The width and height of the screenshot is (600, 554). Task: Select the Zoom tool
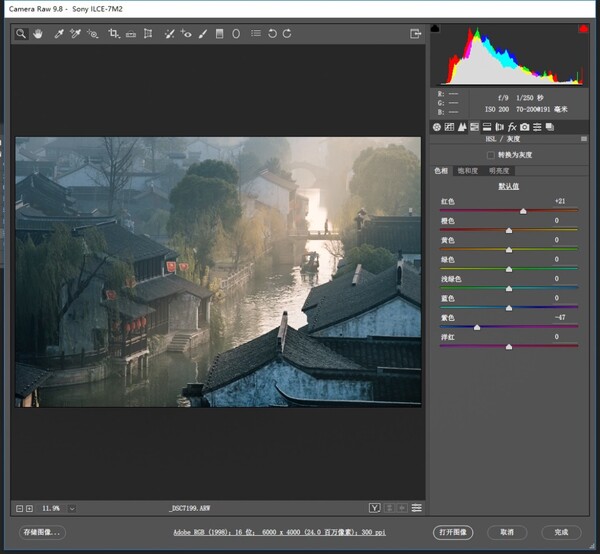(x=21, y=34)
